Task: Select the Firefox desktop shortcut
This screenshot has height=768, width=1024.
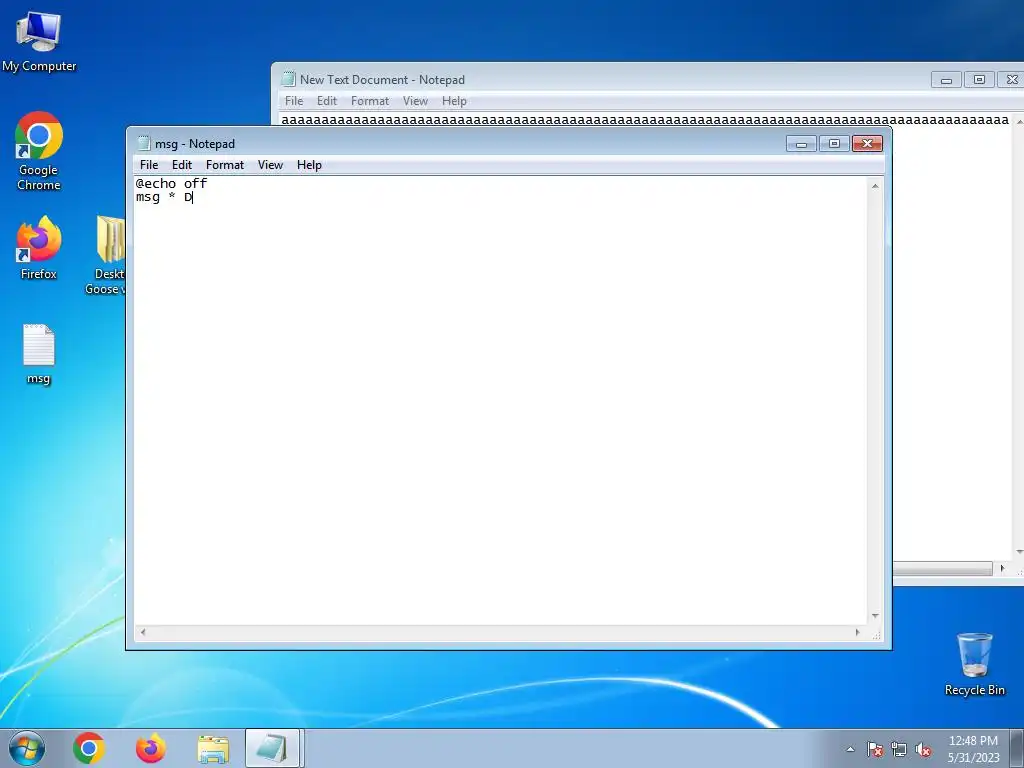Action: pyautogui.click(x=39, y=248)
